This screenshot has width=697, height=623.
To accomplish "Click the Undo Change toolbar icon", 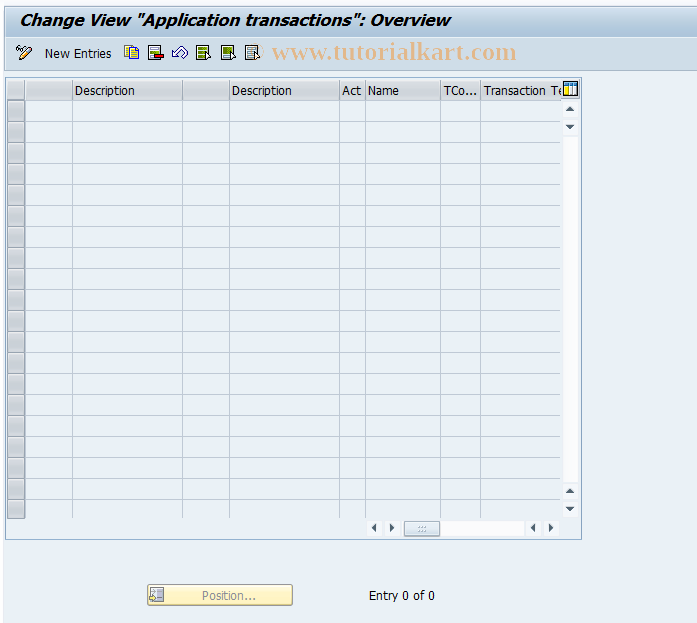I will click(180, 53).
